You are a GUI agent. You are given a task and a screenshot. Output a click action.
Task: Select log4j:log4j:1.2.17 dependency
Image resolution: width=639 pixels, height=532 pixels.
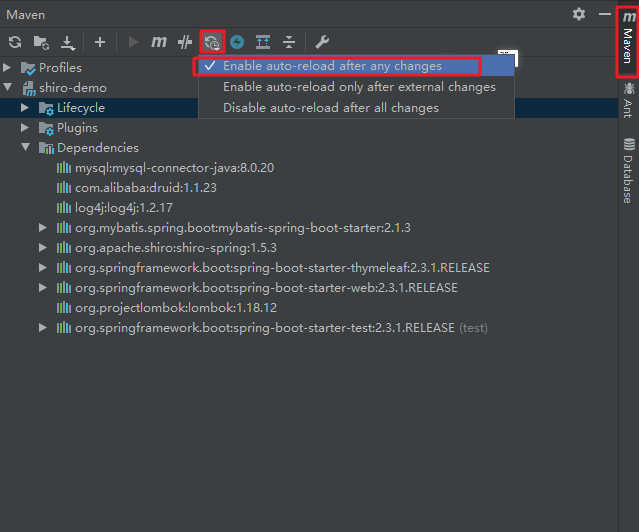124,208
